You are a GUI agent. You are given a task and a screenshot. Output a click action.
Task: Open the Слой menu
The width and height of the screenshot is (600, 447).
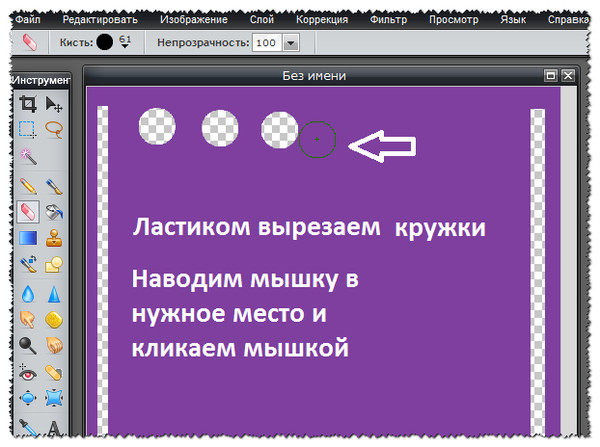262,19
